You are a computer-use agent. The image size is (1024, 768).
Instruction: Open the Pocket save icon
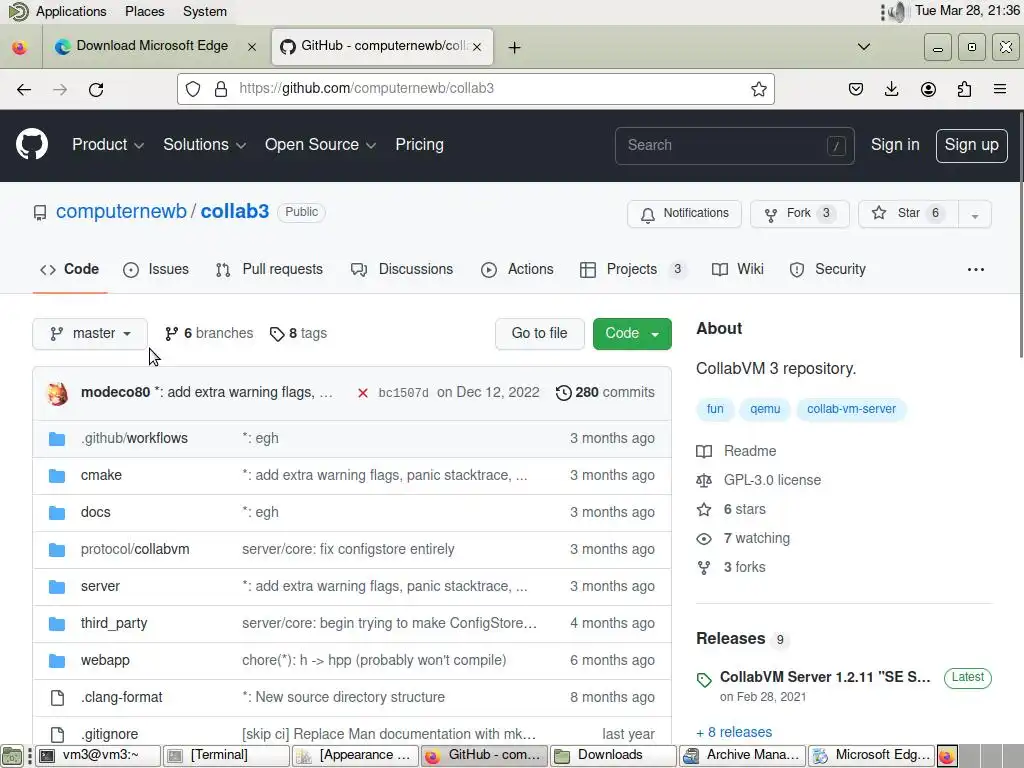pyautogui.click(x=856, y=89)
